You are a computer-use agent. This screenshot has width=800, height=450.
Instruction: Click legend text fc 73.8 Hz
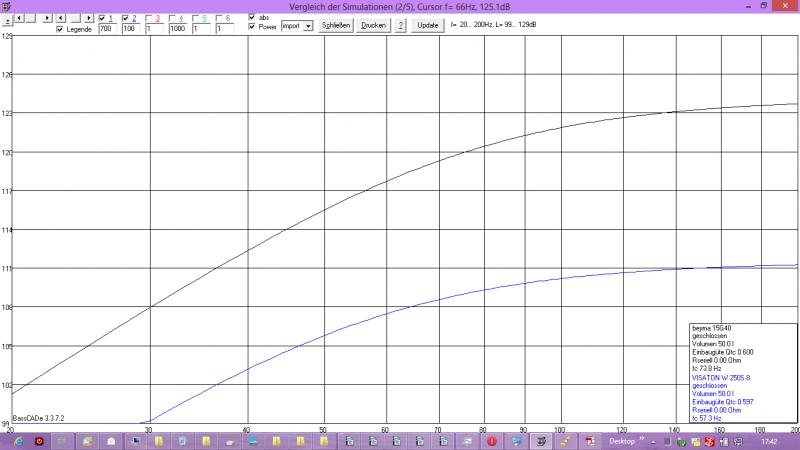pyautogui.click(x=707, y=368)
